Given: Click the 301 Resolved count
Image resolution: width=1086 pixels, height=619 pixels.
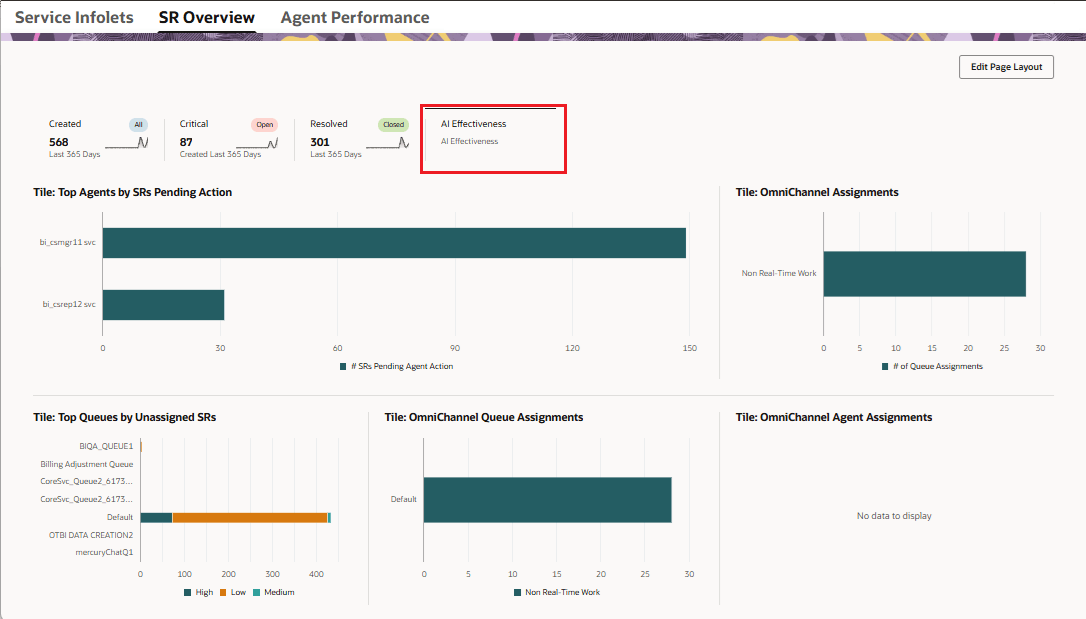Looking at the screenshot, I should click(320, 142).
